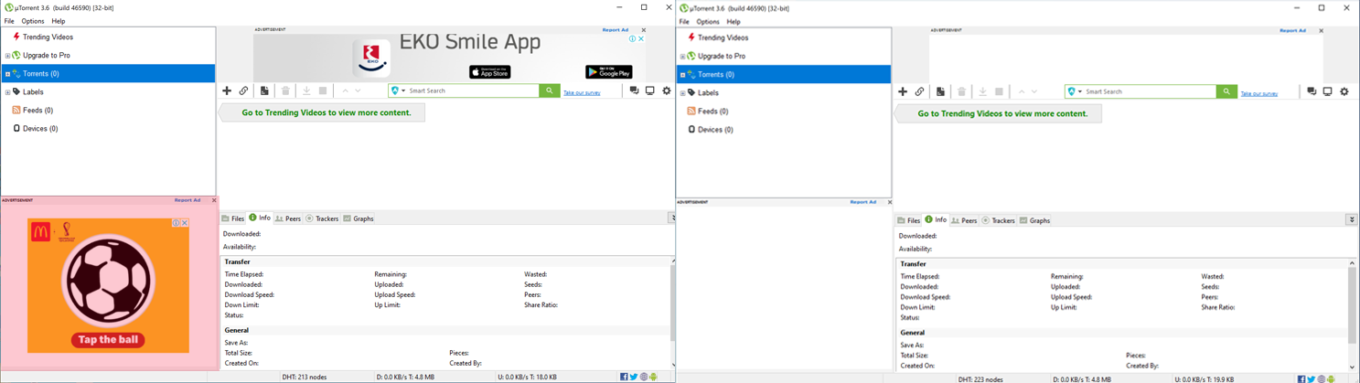Select Info tab in right window

pyautogui.click(x=936, y=220)
